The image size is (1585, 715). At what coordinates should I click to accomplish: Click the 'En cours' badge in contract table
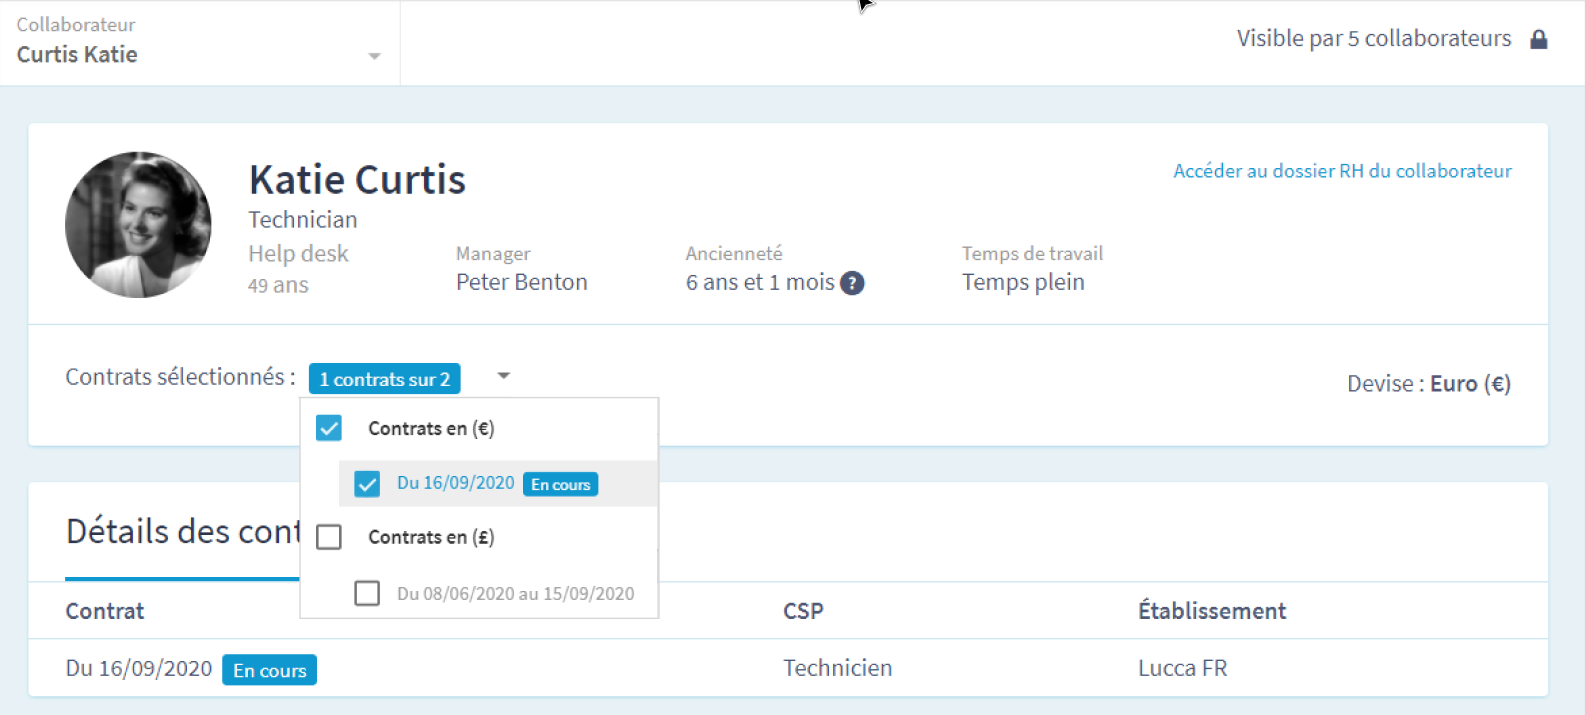tap(269, 670)
